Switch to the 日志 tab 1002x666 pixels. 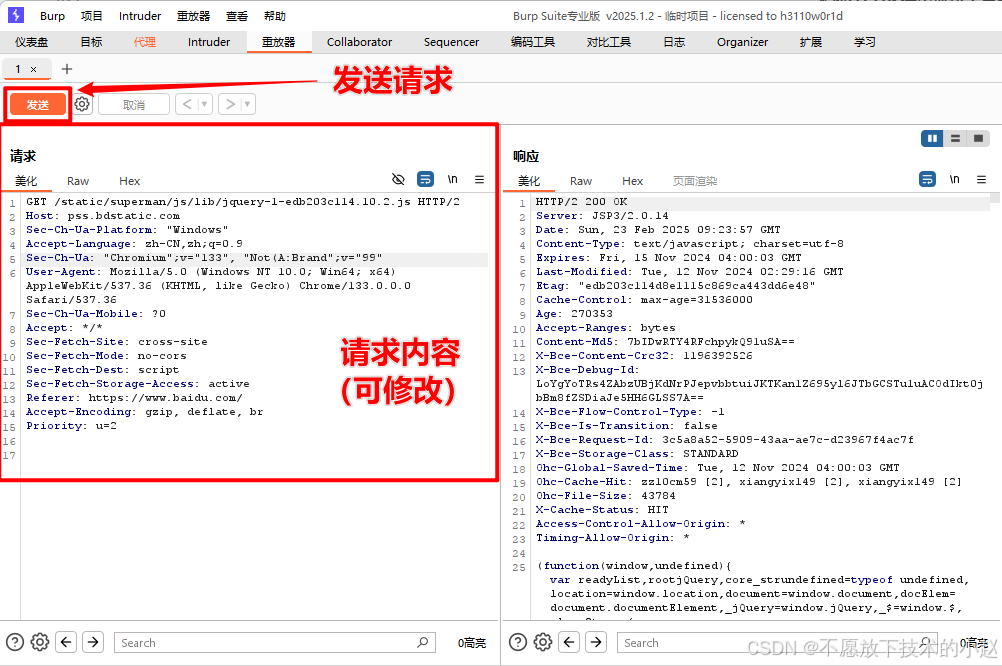coord(674,42)
